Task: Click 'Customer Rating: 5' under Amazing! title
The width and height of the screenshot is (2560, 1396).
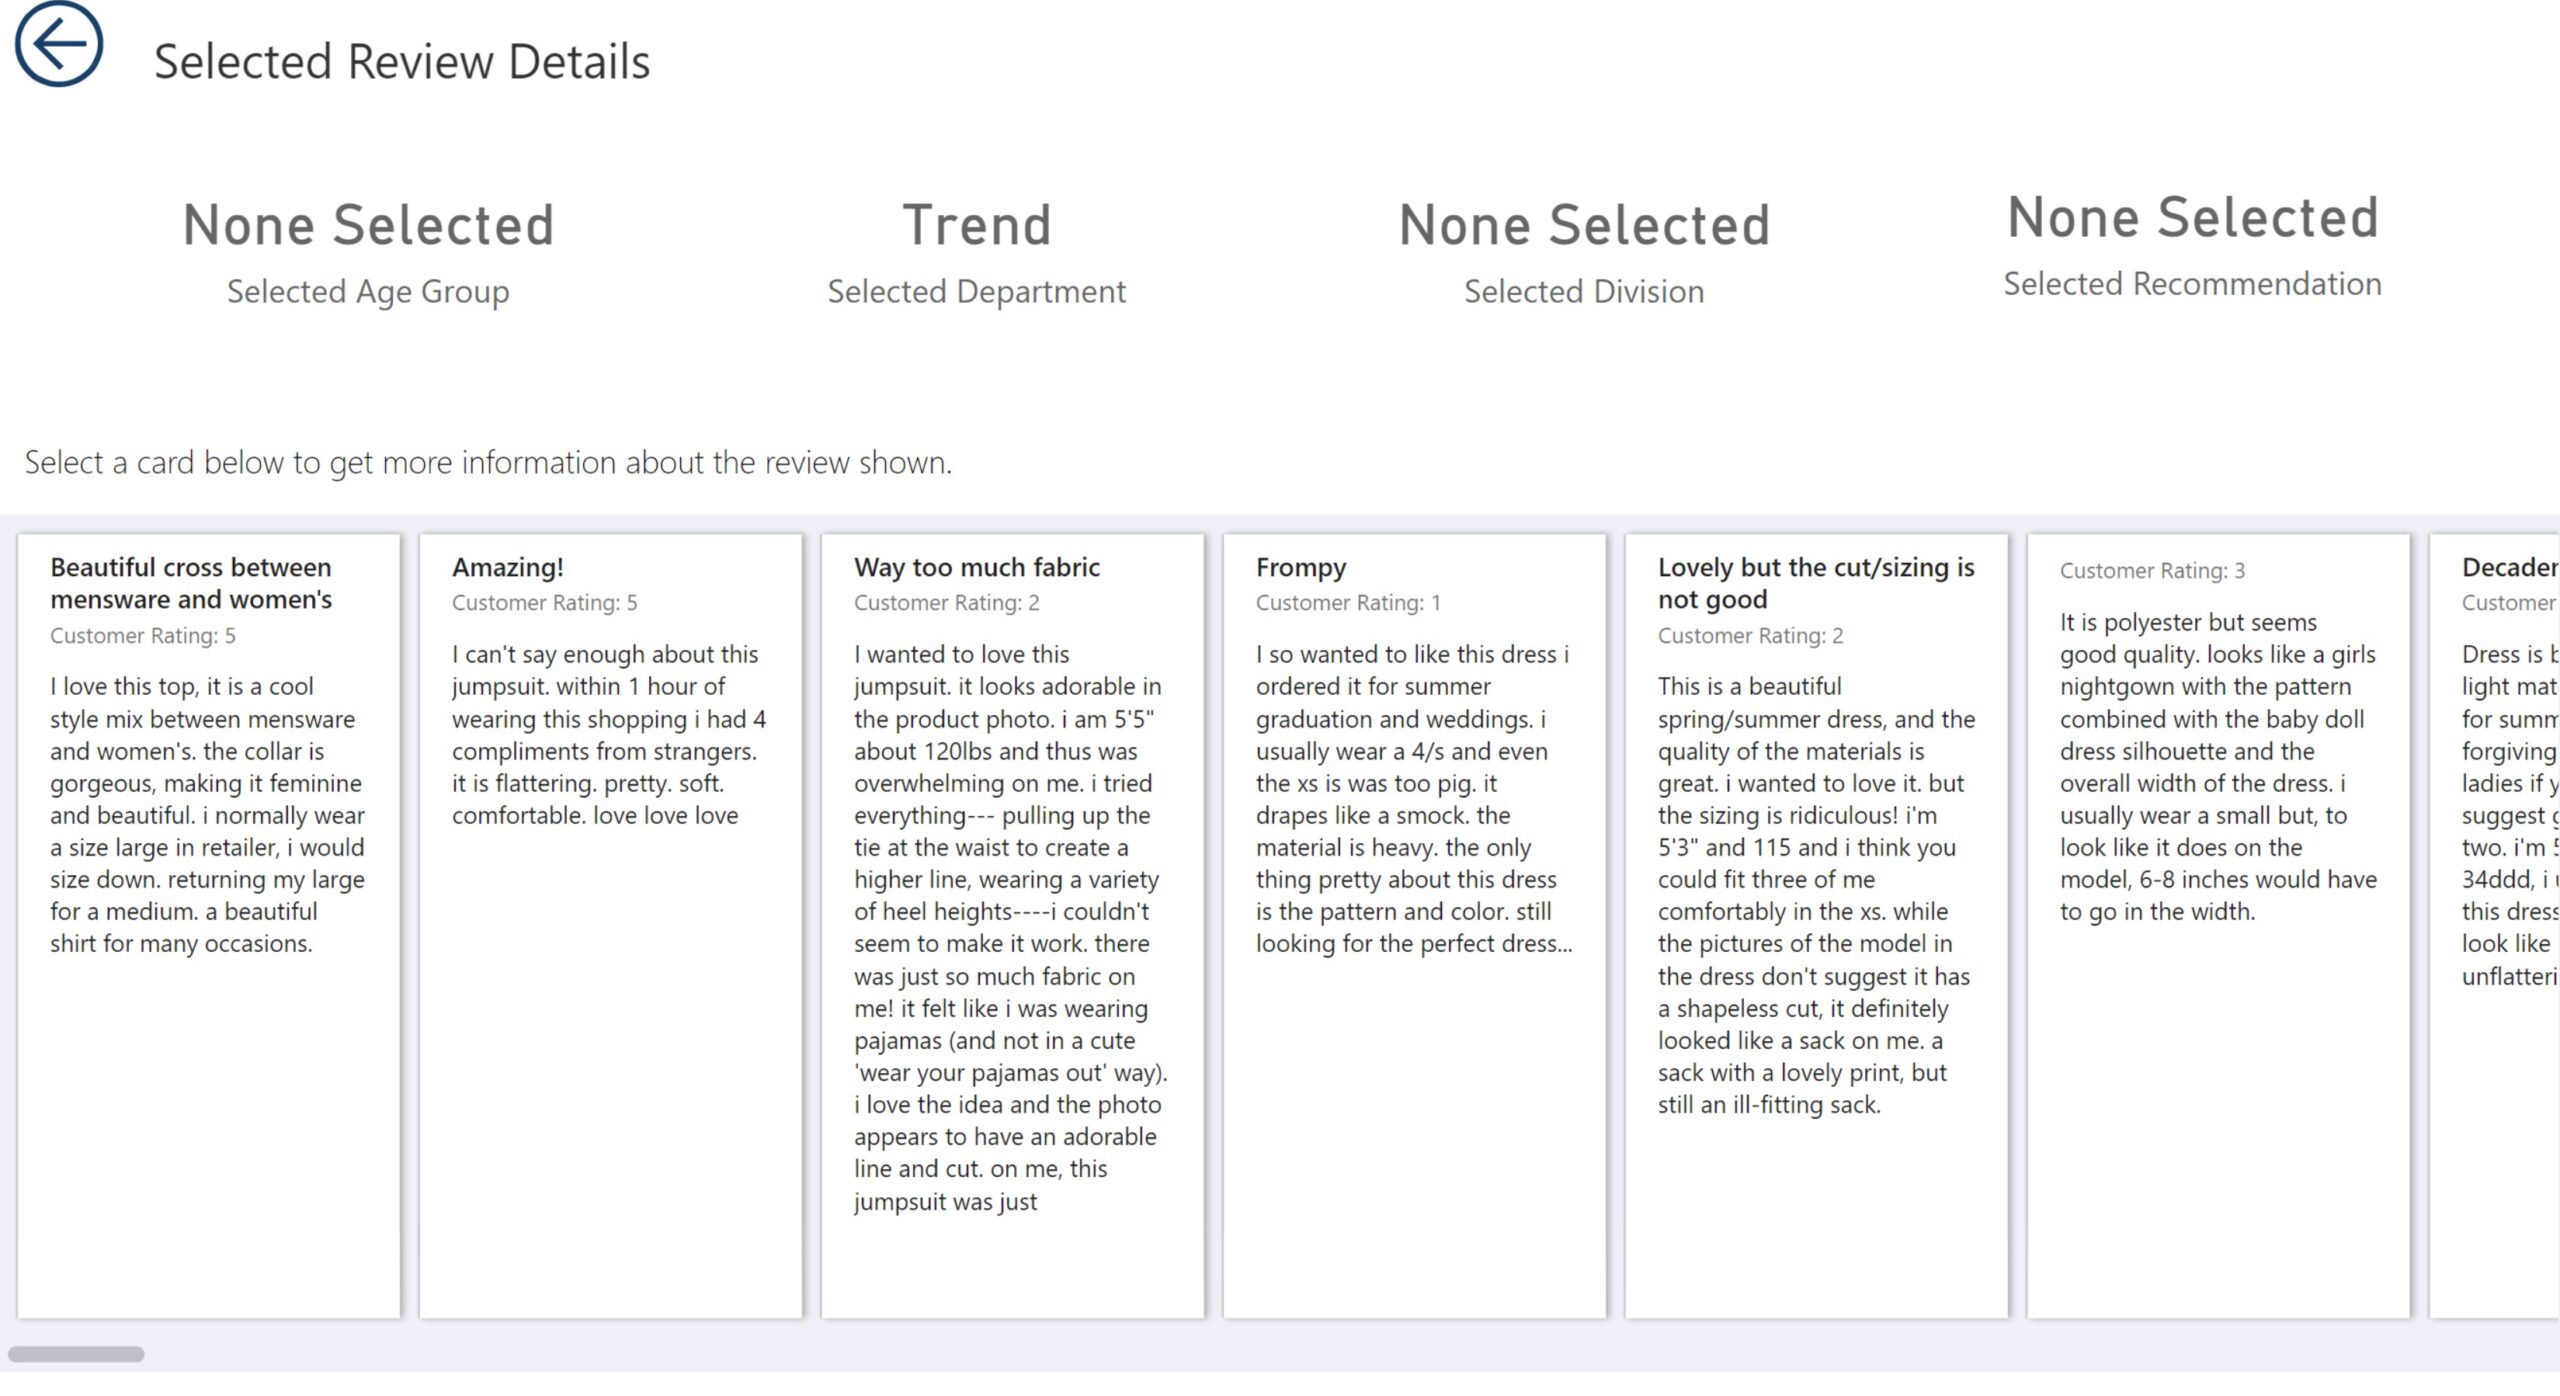Action: click(544, 603)
